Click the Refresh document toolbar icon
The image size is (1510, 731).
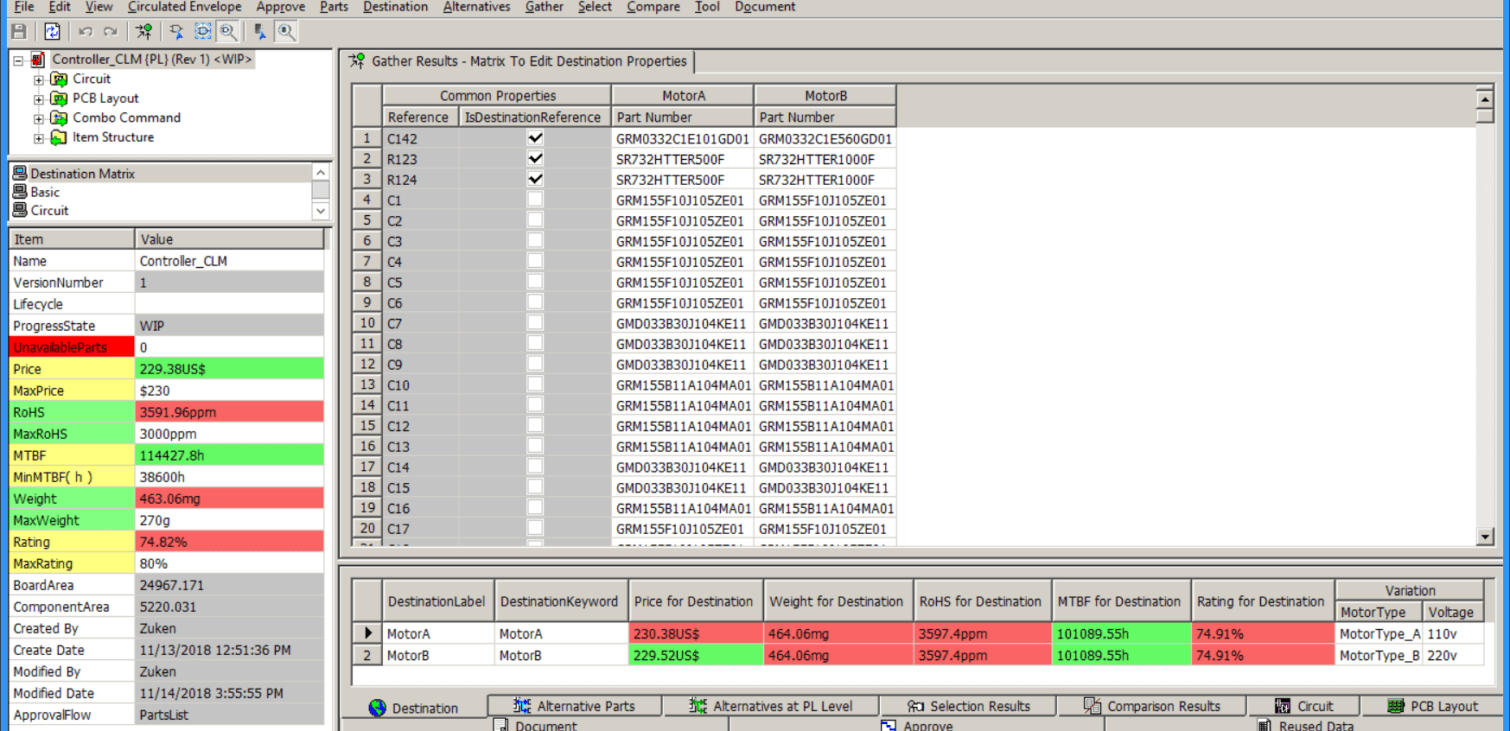pos(52,31)
